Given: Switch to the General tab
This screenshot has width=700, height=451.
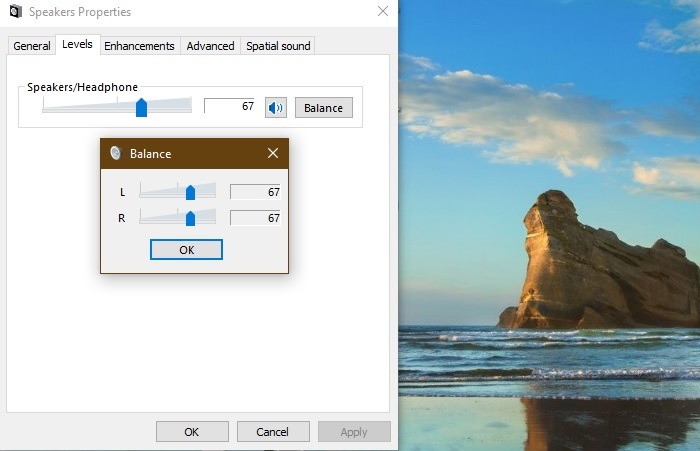Looking at the screenshot, I should click(32, 46).
